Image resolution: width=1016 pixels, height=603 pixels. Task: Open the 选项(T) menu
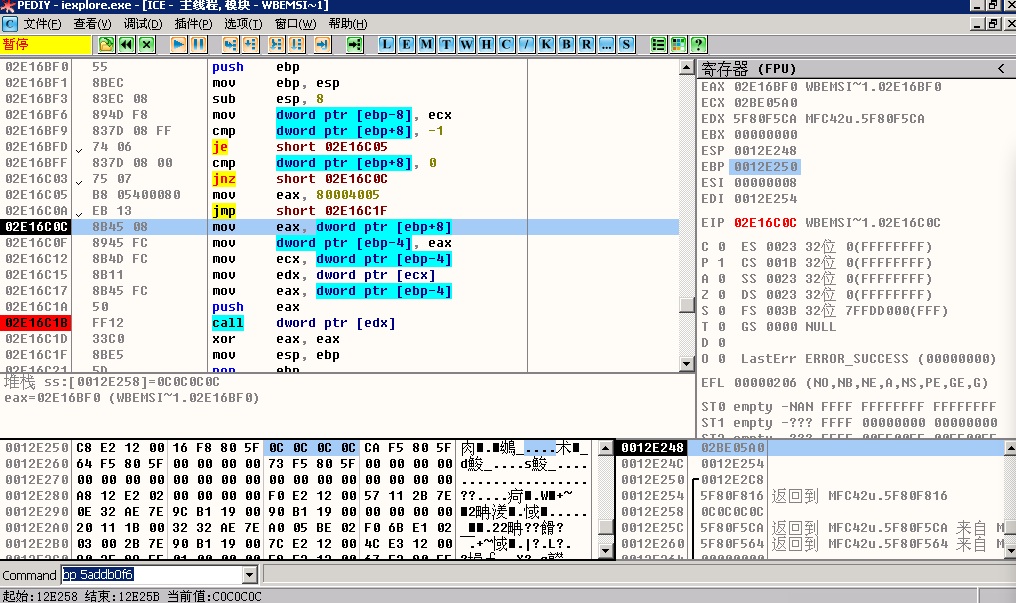pos(243,24)
